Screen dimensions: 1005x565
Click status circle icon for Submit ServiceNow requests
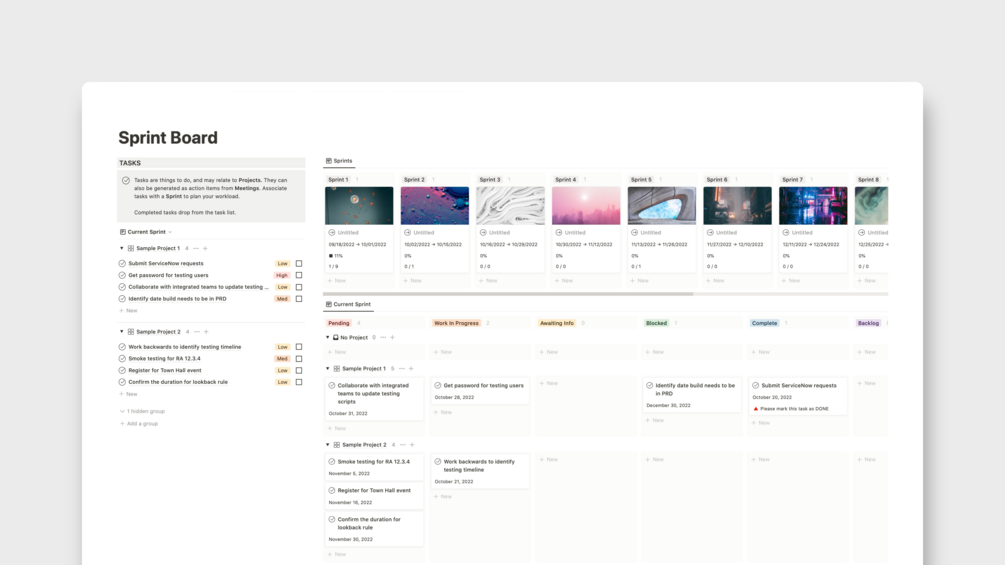(122, 263)
